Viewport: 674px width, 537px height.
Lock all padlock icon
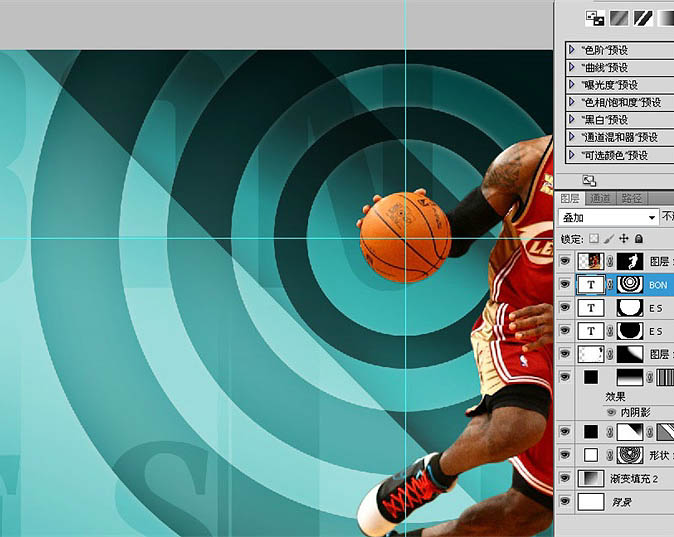[639, 239]
